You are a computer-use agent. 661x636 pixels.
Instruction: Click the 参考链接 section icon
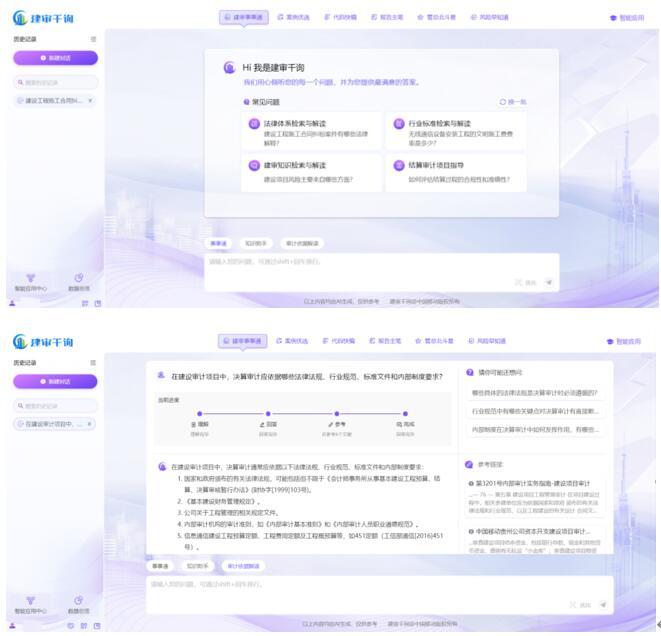pos(469,464)
